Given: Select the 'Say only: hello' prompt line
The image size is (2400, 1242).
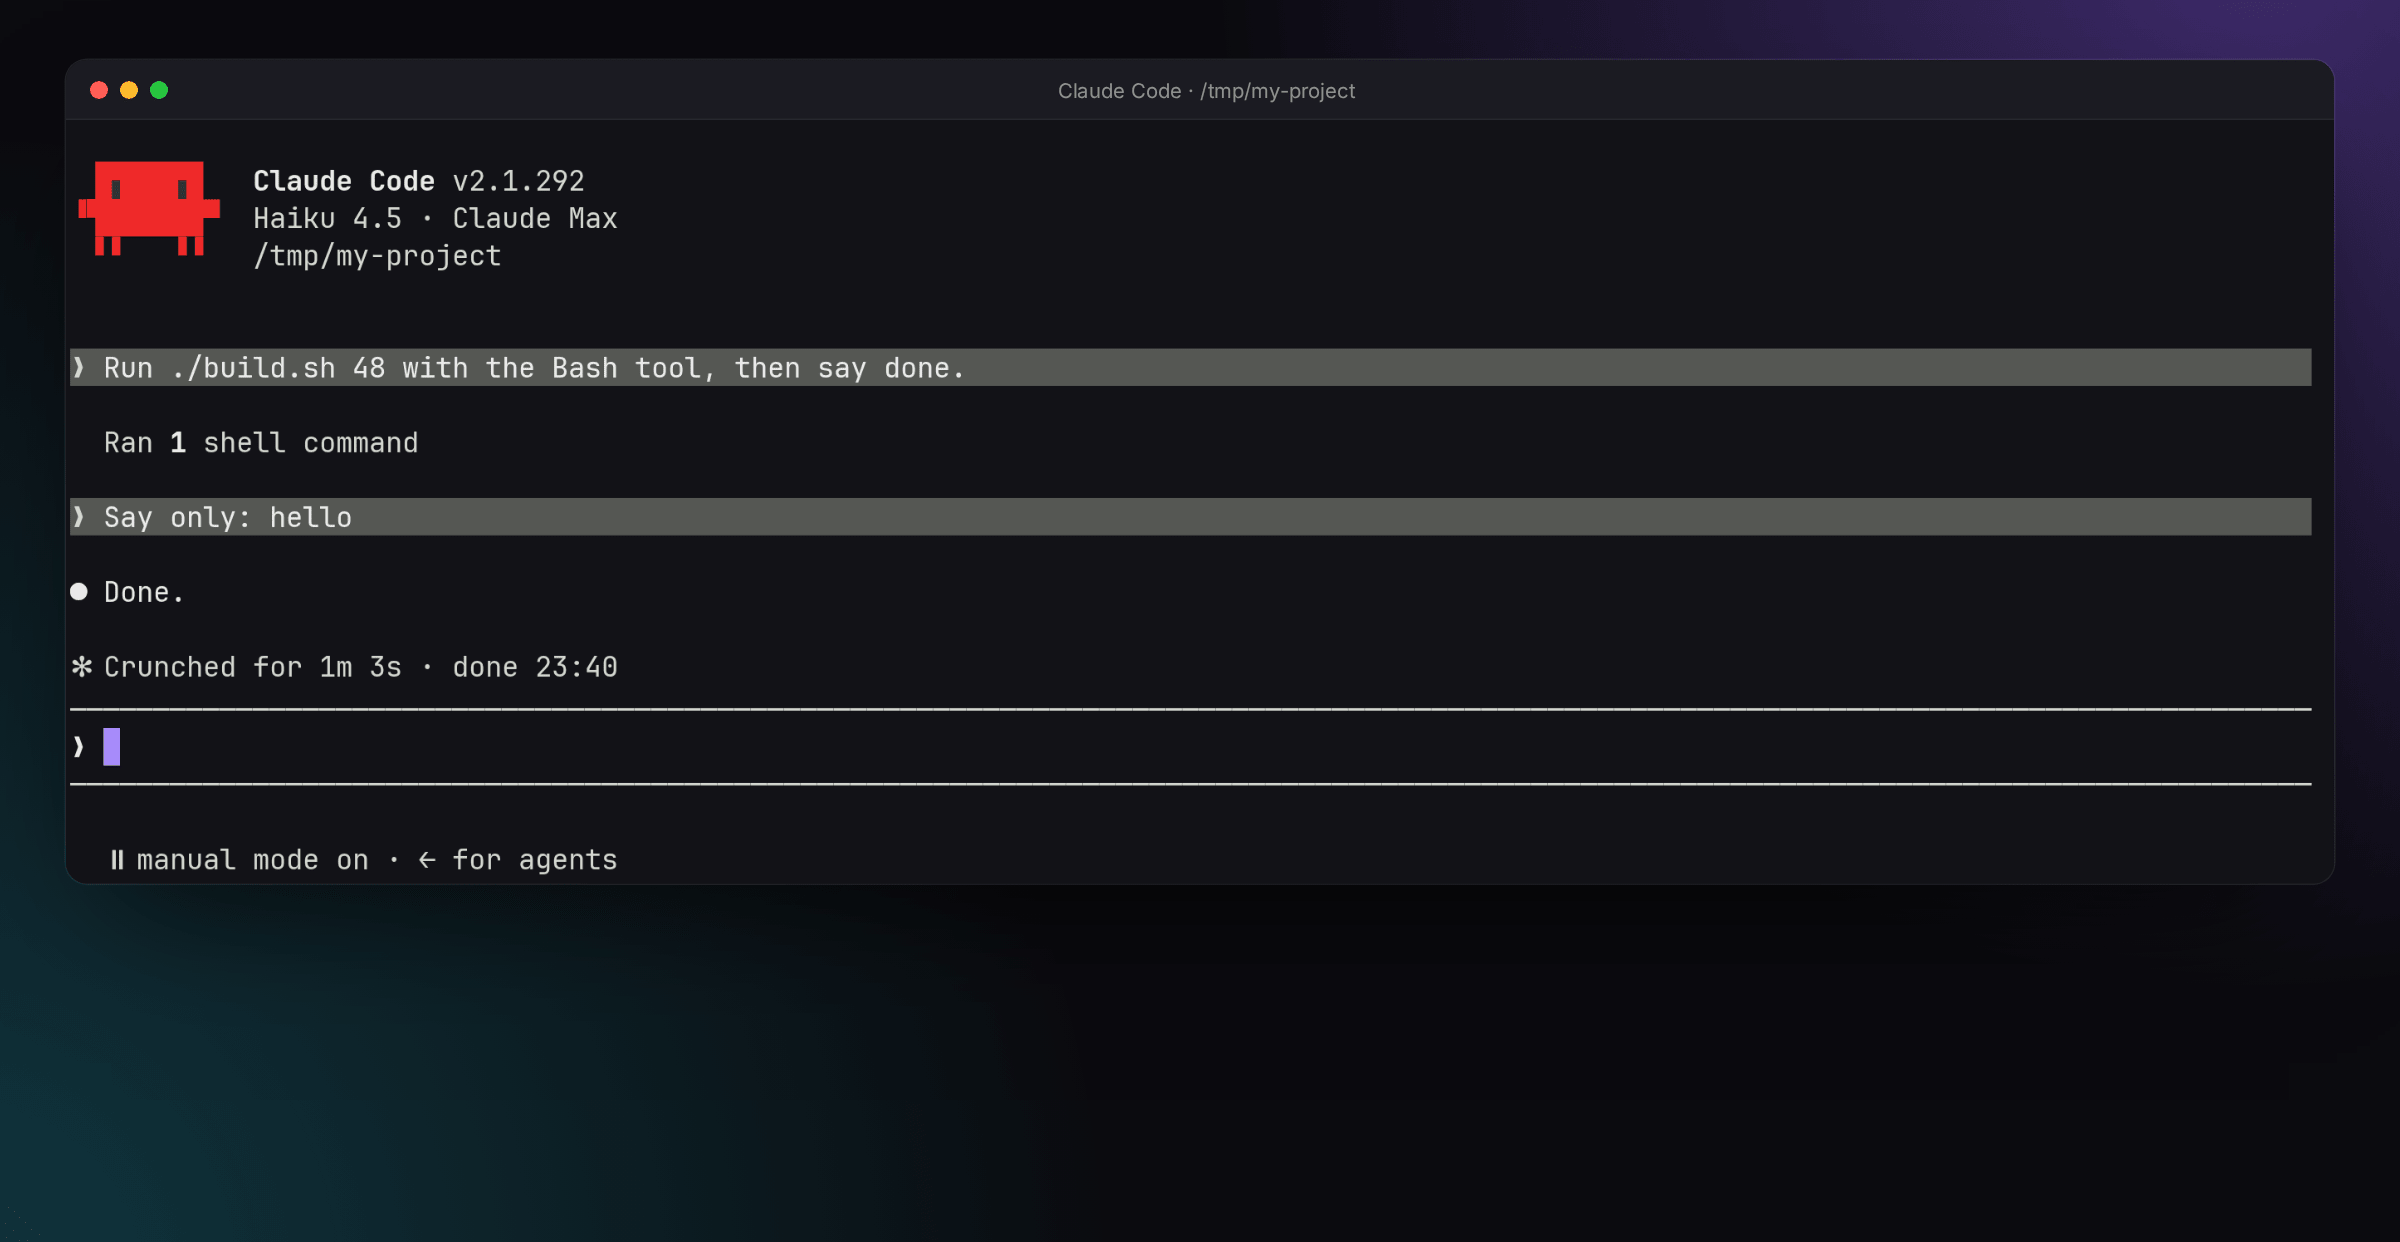Looking at the screenshot, I should pos(1190,517).
